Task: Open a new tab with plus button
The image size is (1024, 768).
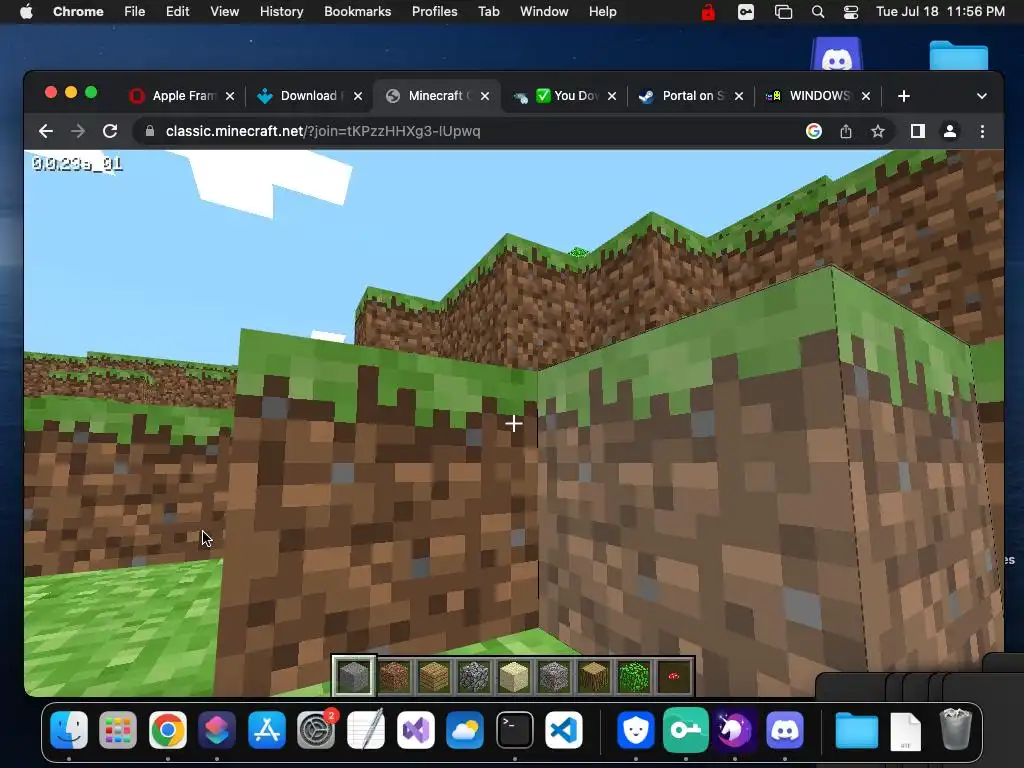Action: coord(904,96)
